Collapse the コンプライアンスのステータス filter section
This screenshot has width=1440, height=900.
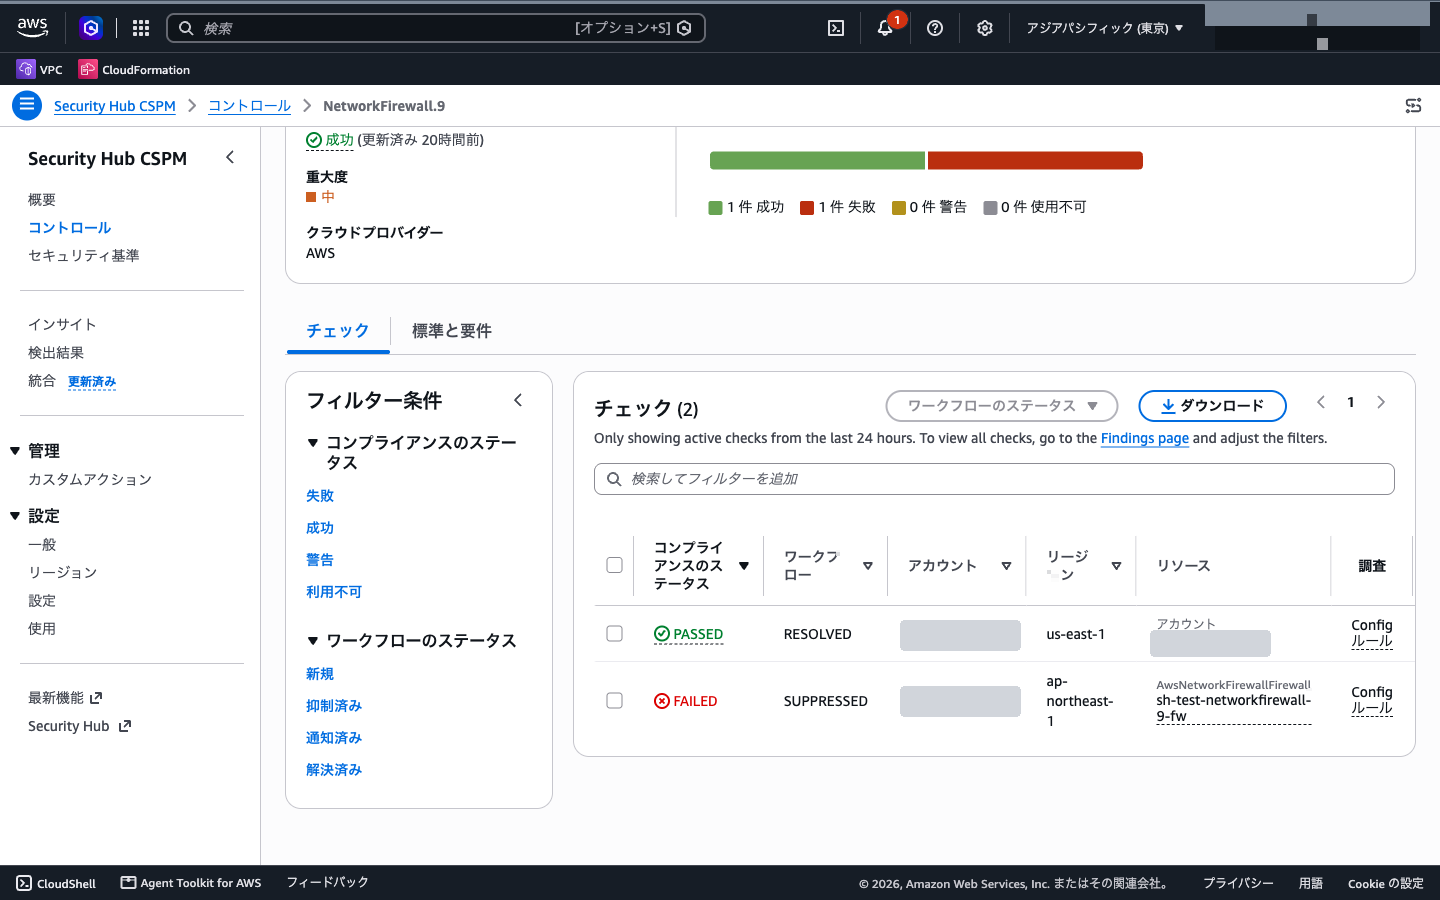313,442
